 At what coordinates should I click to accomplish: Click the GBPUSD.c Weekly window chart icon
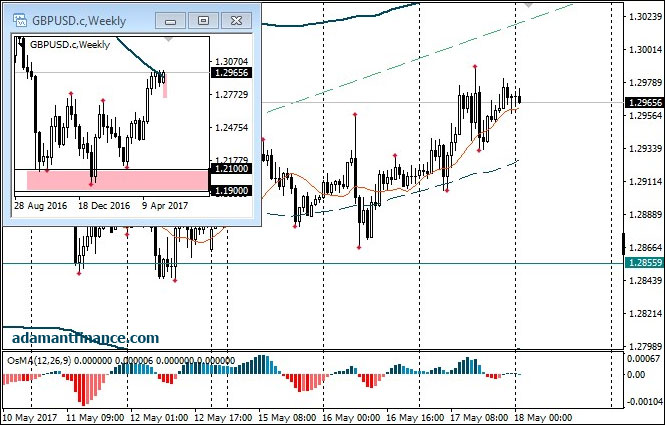click(x=20, y=20)
